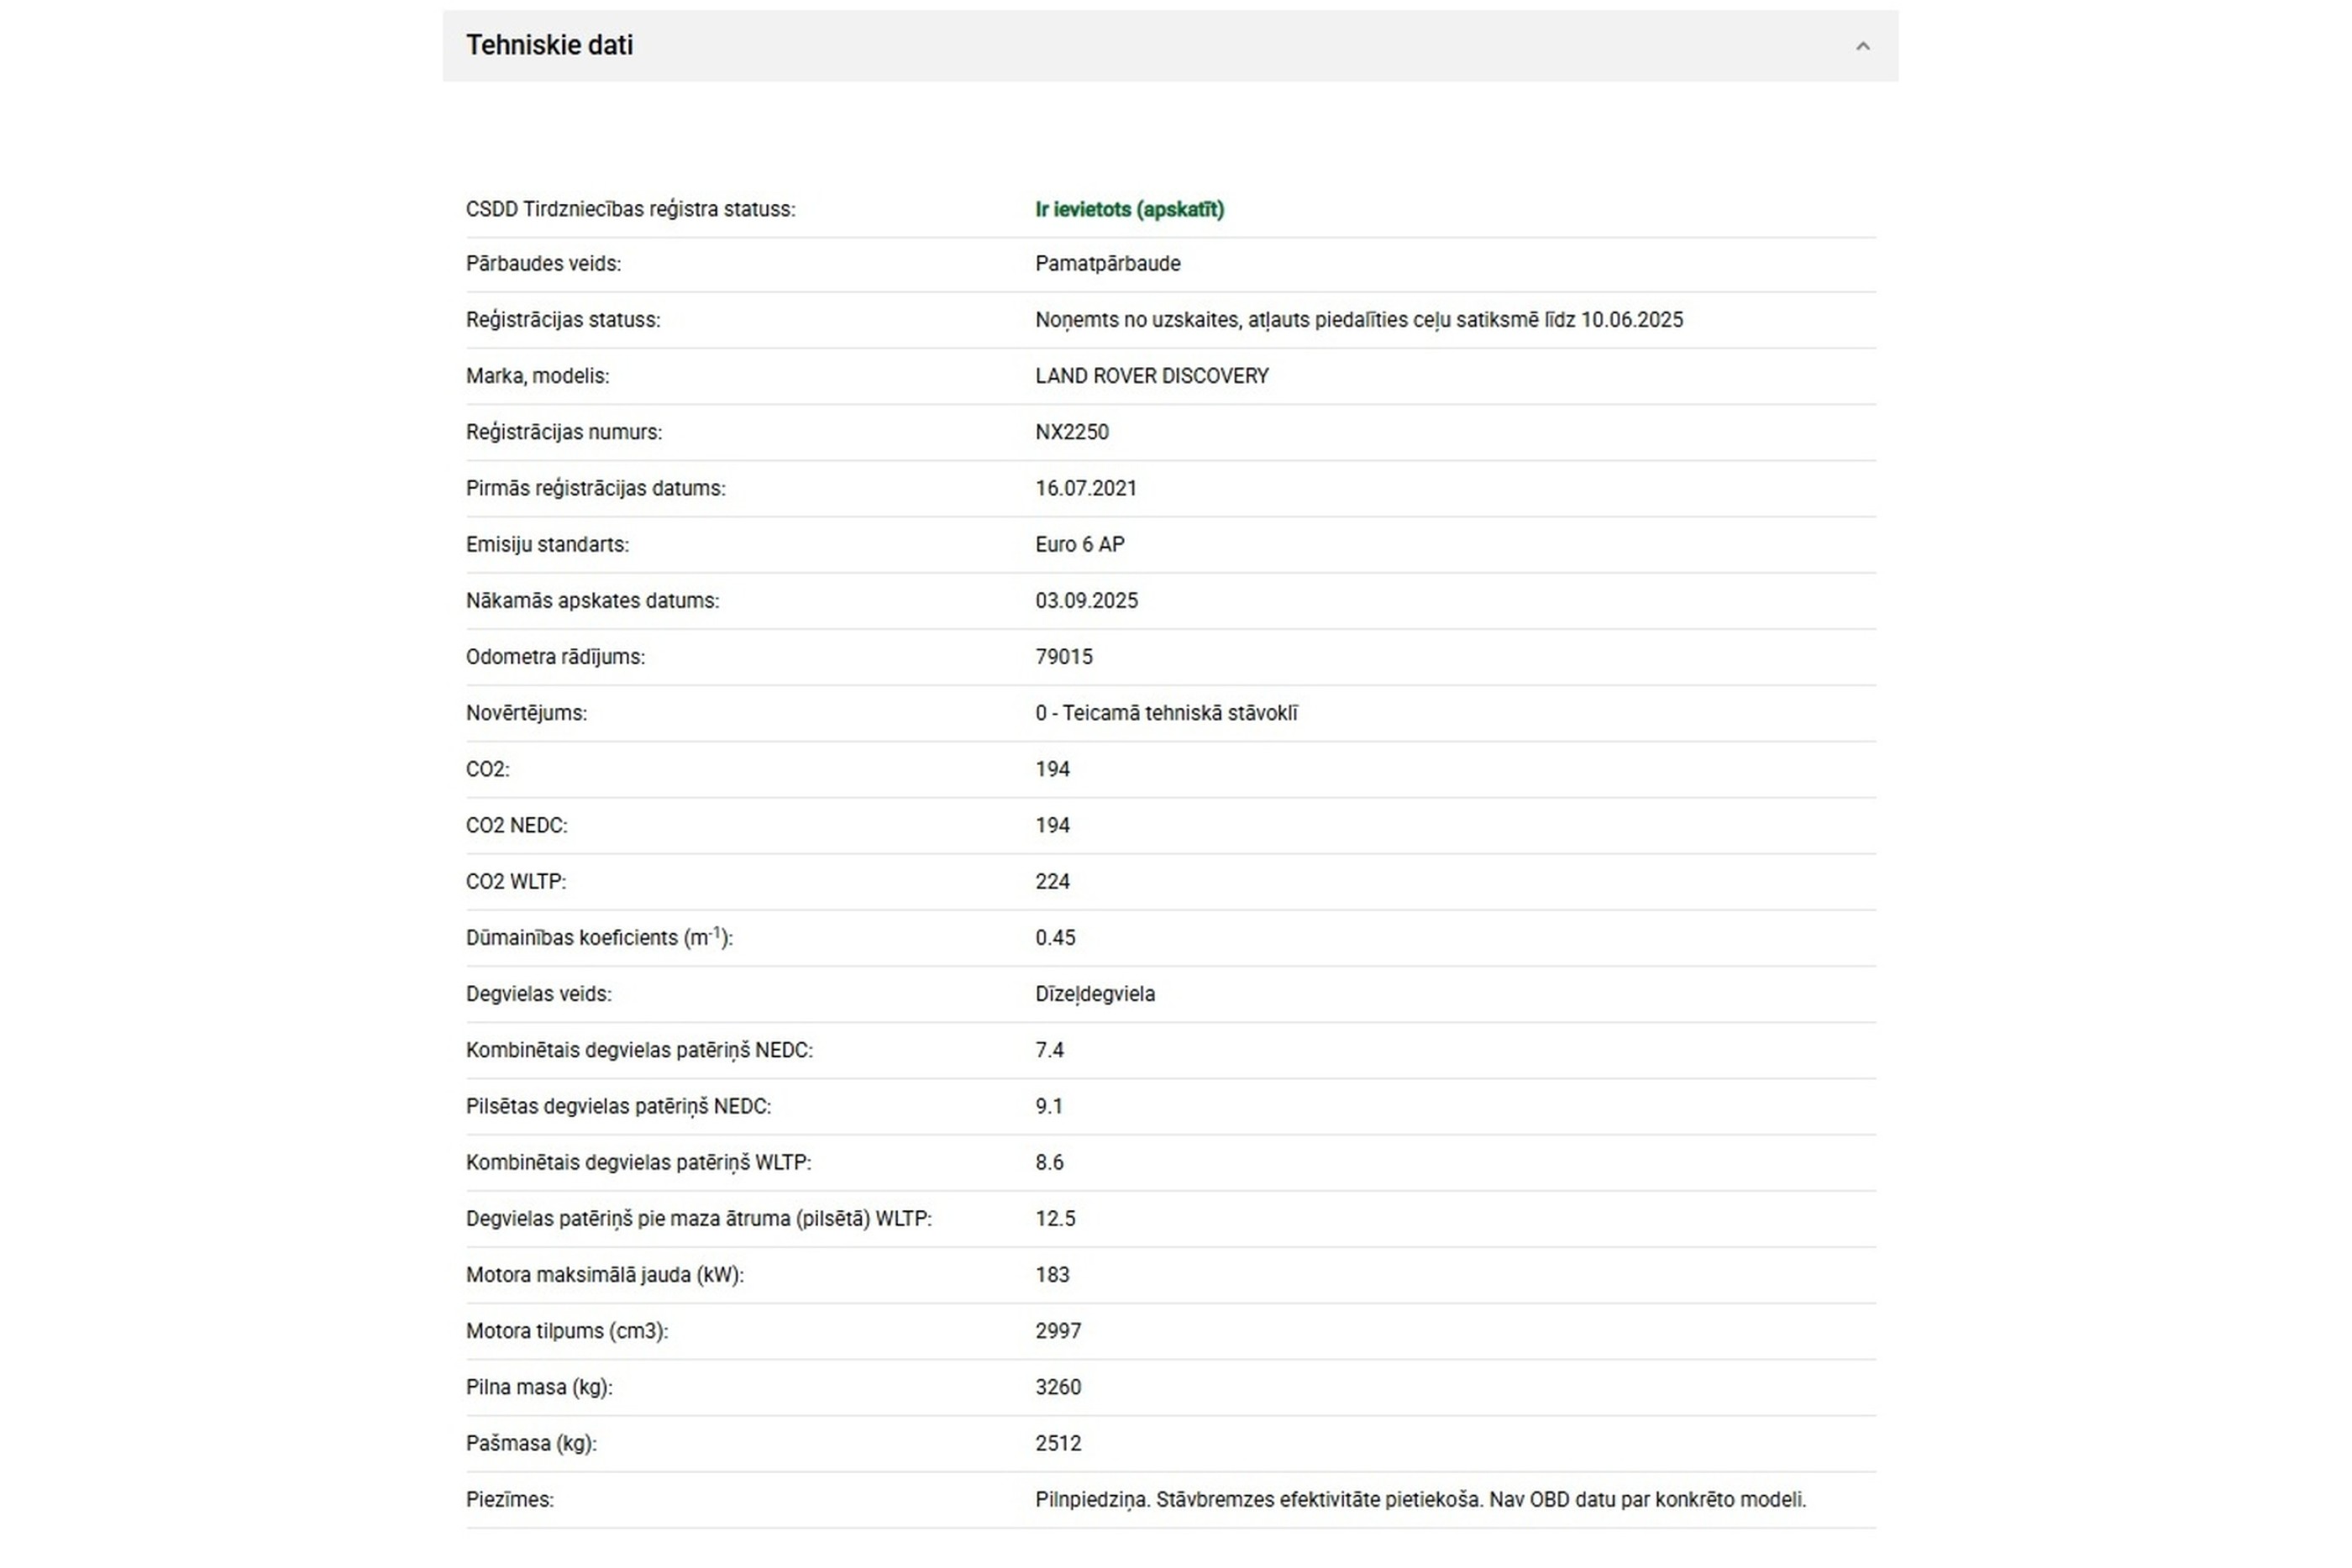The height and width of the screenshot is (1568, 2352).
Task: Click the registration status text with 10.06.2025
Action: (1358, 320)
